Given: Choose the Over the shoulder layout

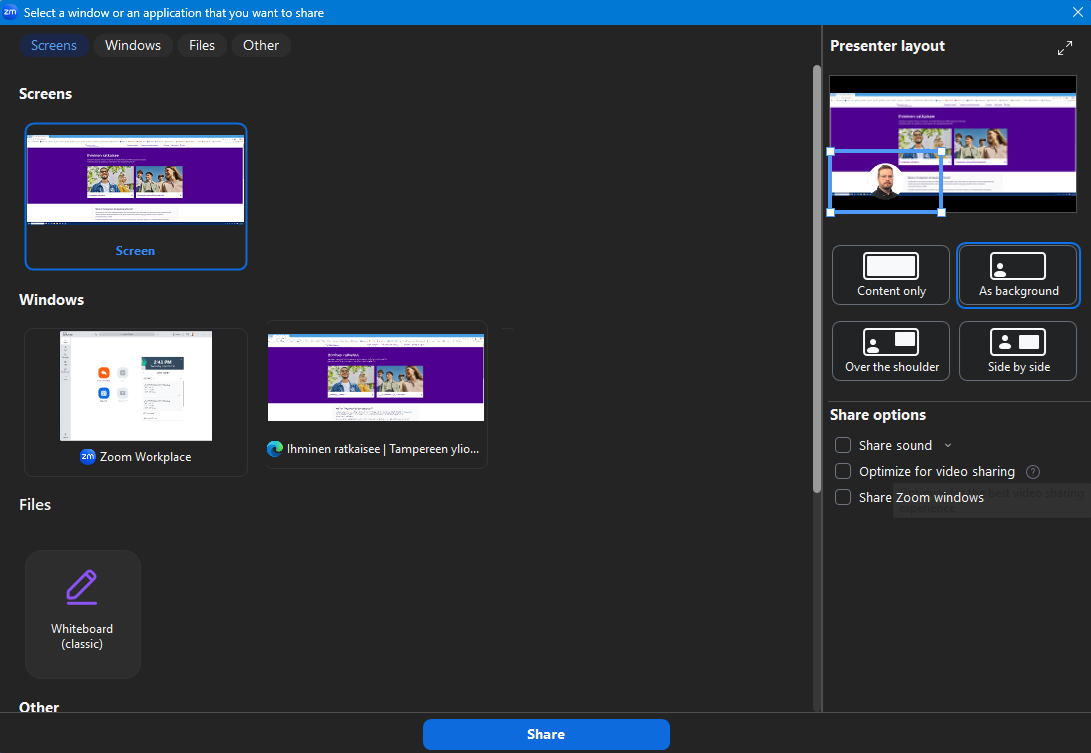Looking at the screenshot, I should (x=891, y=351).
